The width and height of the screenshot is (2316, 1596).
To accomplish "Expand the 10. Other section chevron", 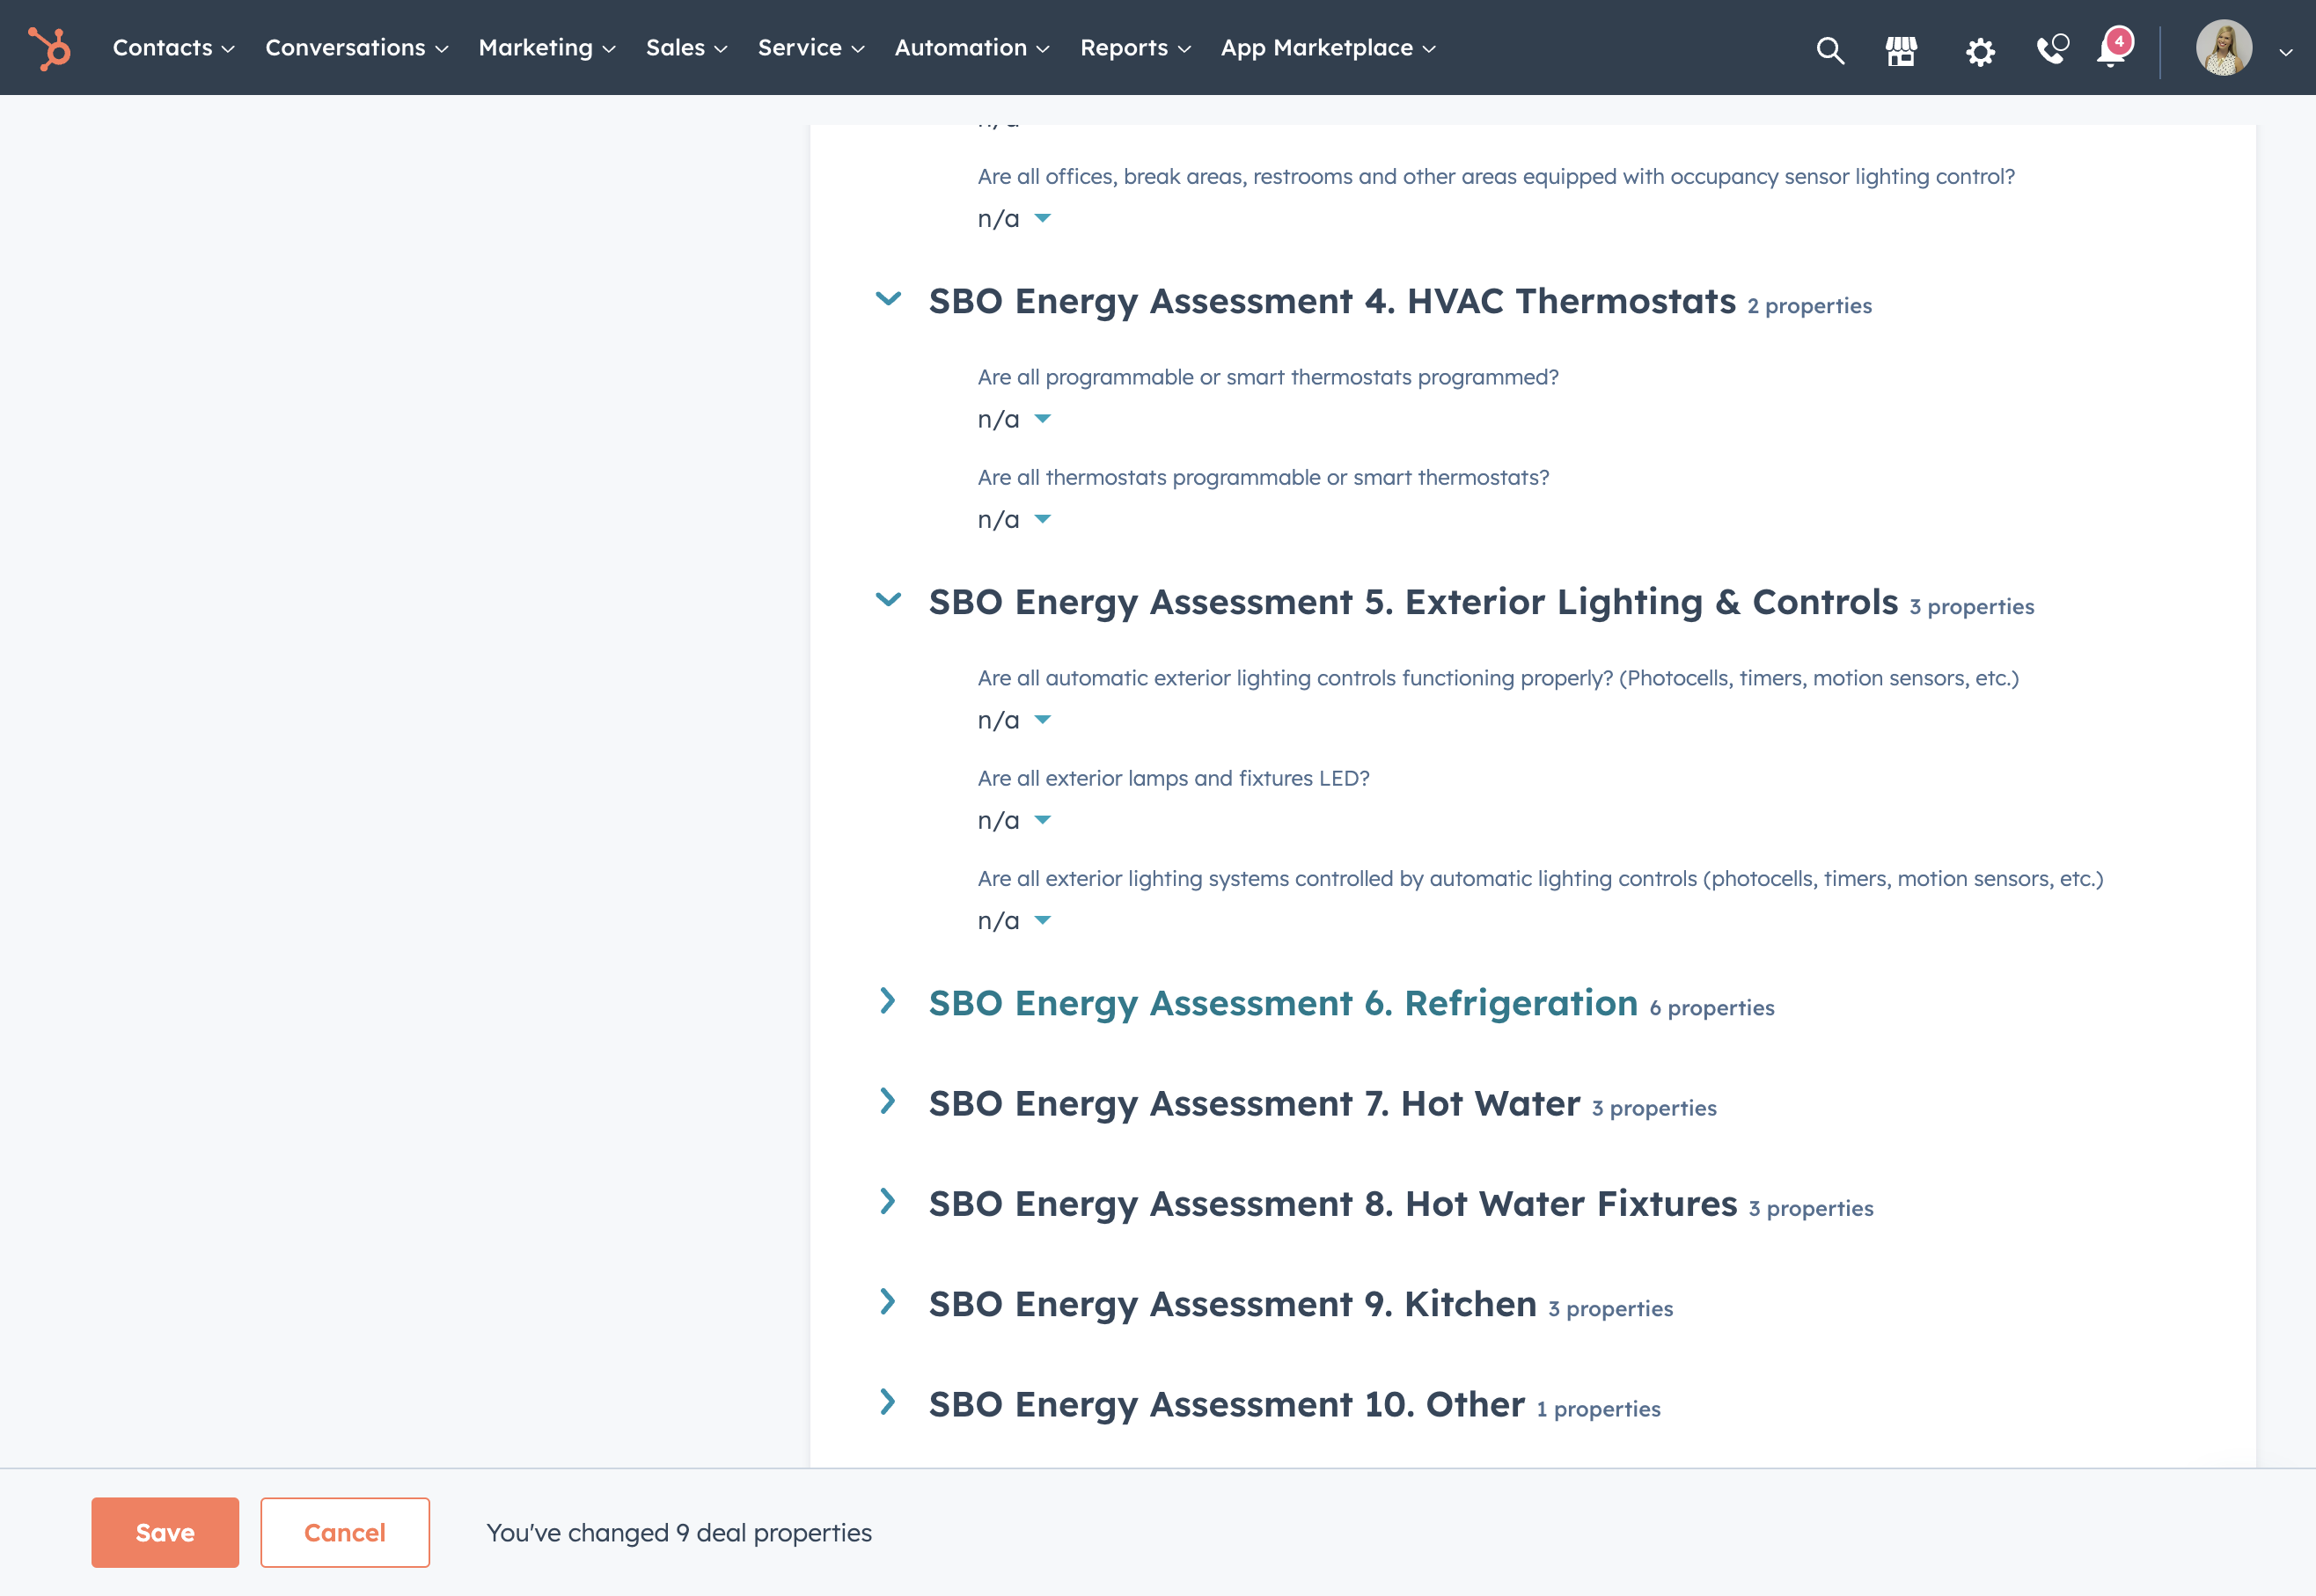I will (x=888, y=1402).
